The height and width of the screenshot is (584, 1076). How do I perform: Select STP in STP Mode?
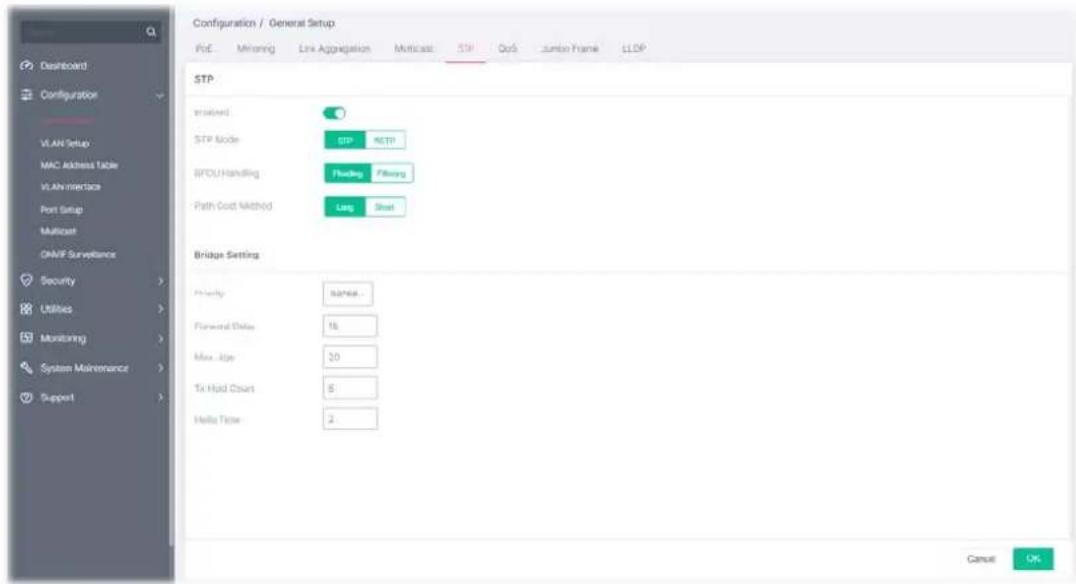click(x=344, y=140)
